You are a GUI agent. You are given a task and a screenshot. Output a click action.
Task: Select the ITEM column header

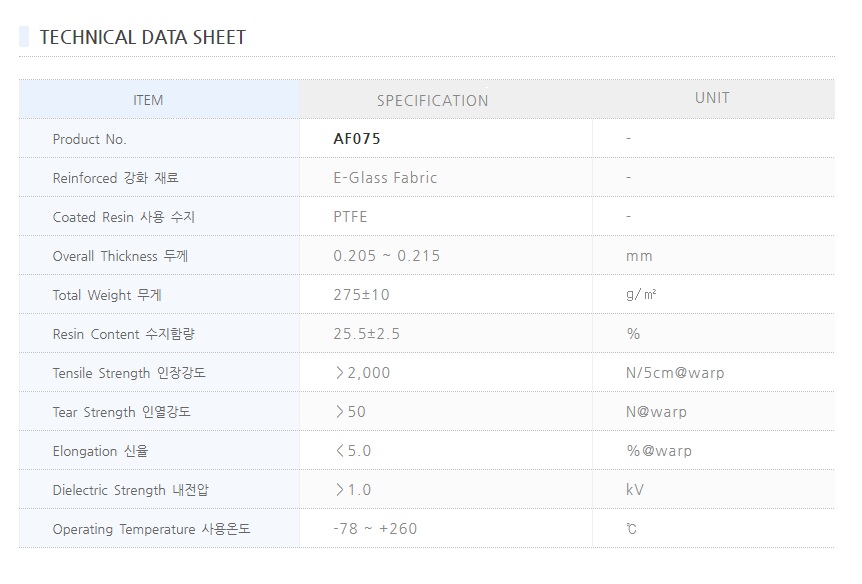click(148, 100)
